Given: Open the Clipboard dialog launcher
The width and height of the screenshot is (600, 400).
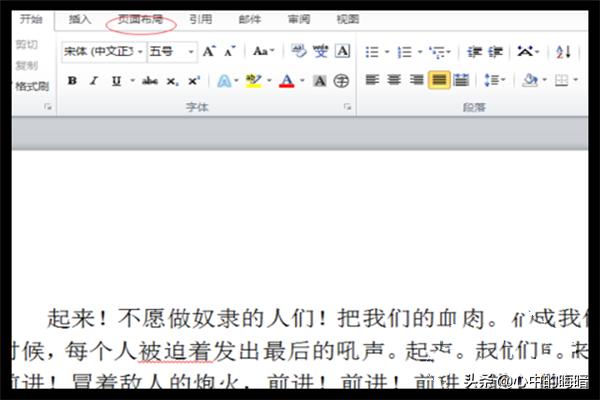Looking at the screenshot, I should 48,107.
